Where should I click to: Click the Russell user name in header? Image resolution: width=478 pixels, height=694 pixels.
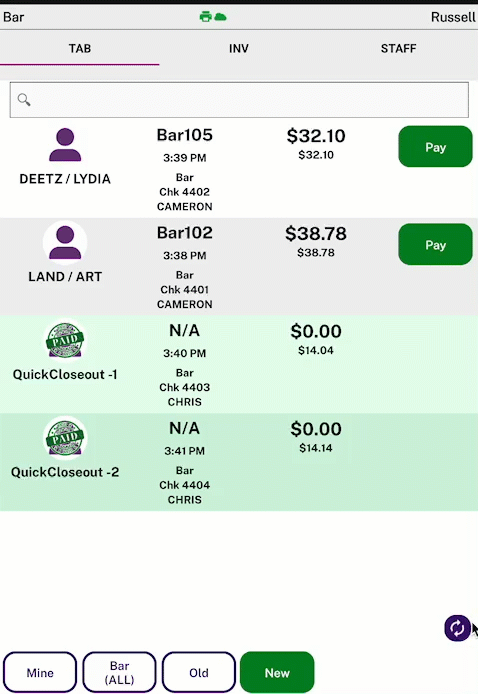(x=453, y=17)
